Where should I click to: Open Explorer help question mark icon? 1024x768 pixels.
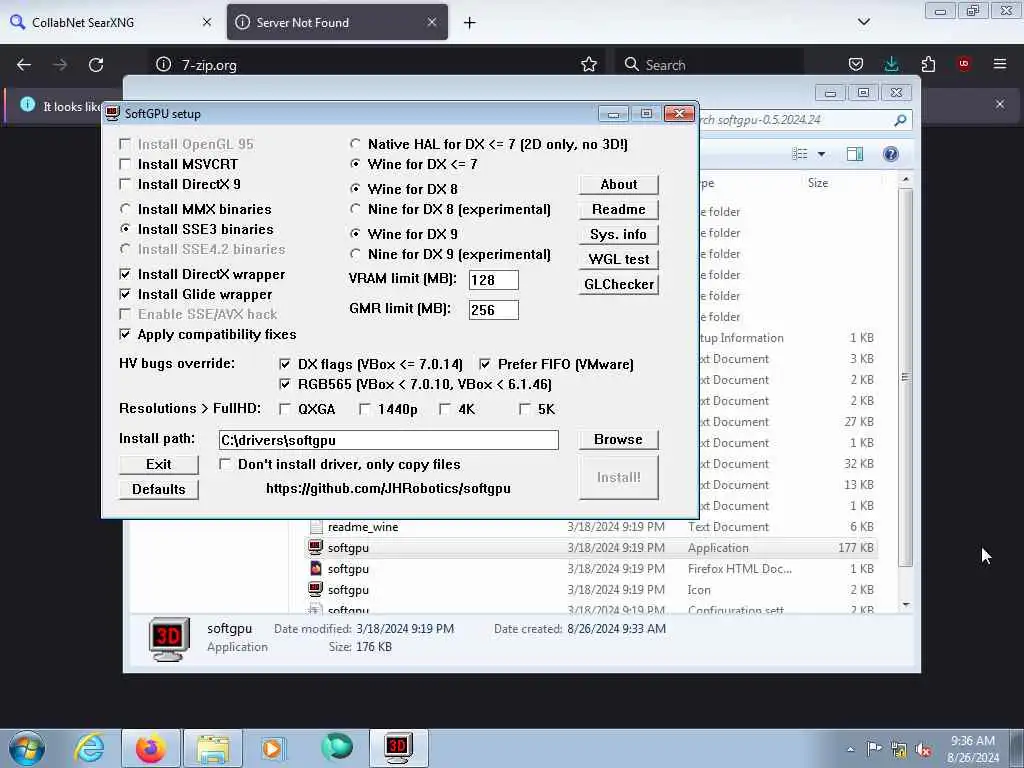click(891, 154)
